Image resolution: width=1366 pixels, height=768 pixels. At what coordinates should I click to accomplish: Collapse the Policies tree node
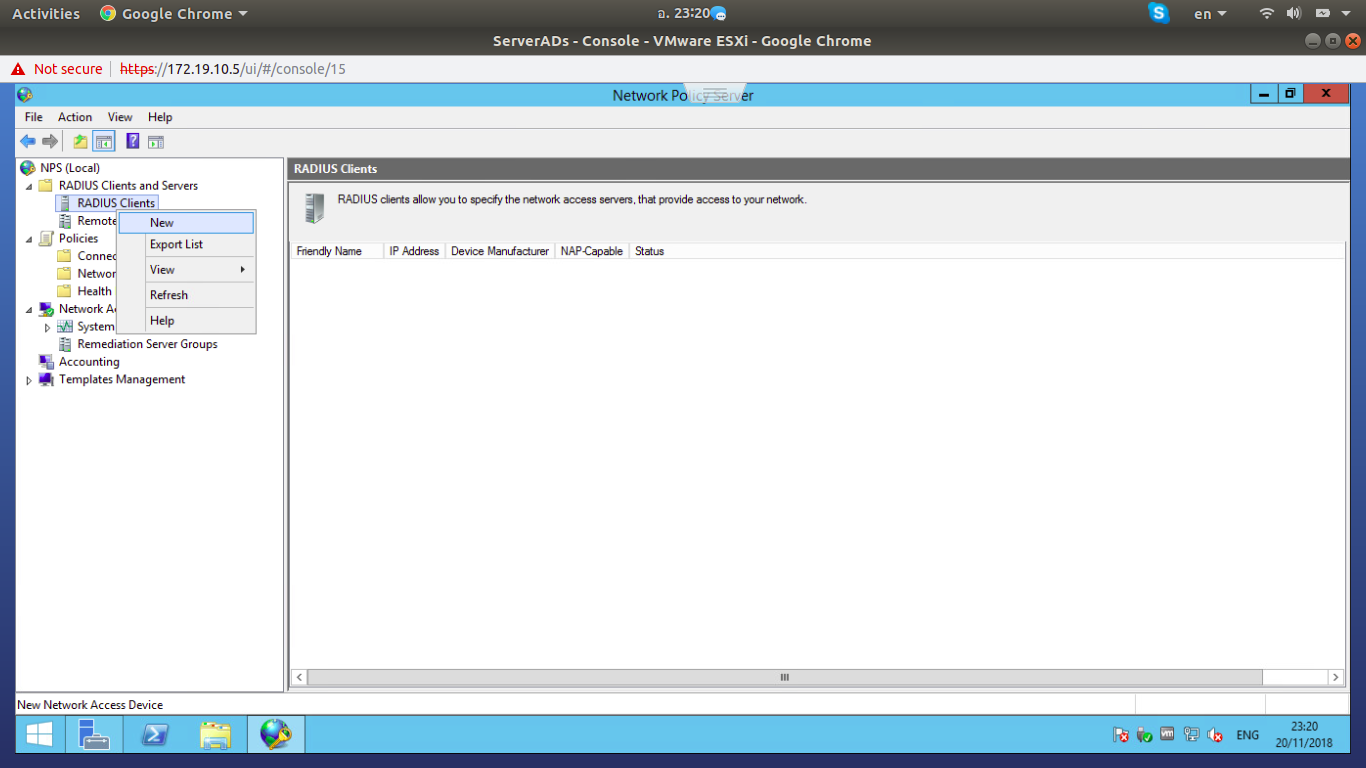[x=29, y=239]
